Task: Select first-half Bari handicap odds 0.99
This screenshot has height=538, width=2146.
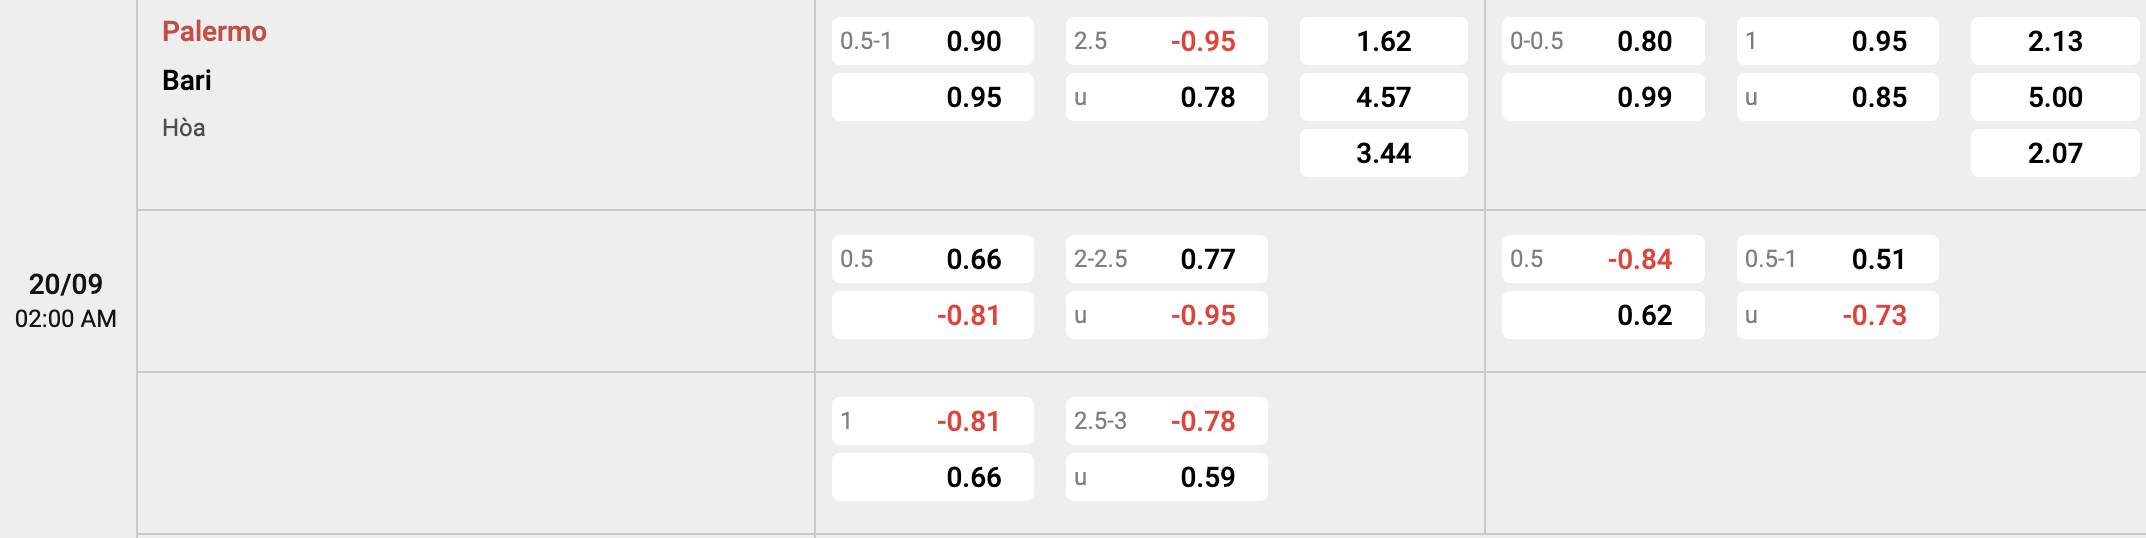Action: (x=1603, y=97)
